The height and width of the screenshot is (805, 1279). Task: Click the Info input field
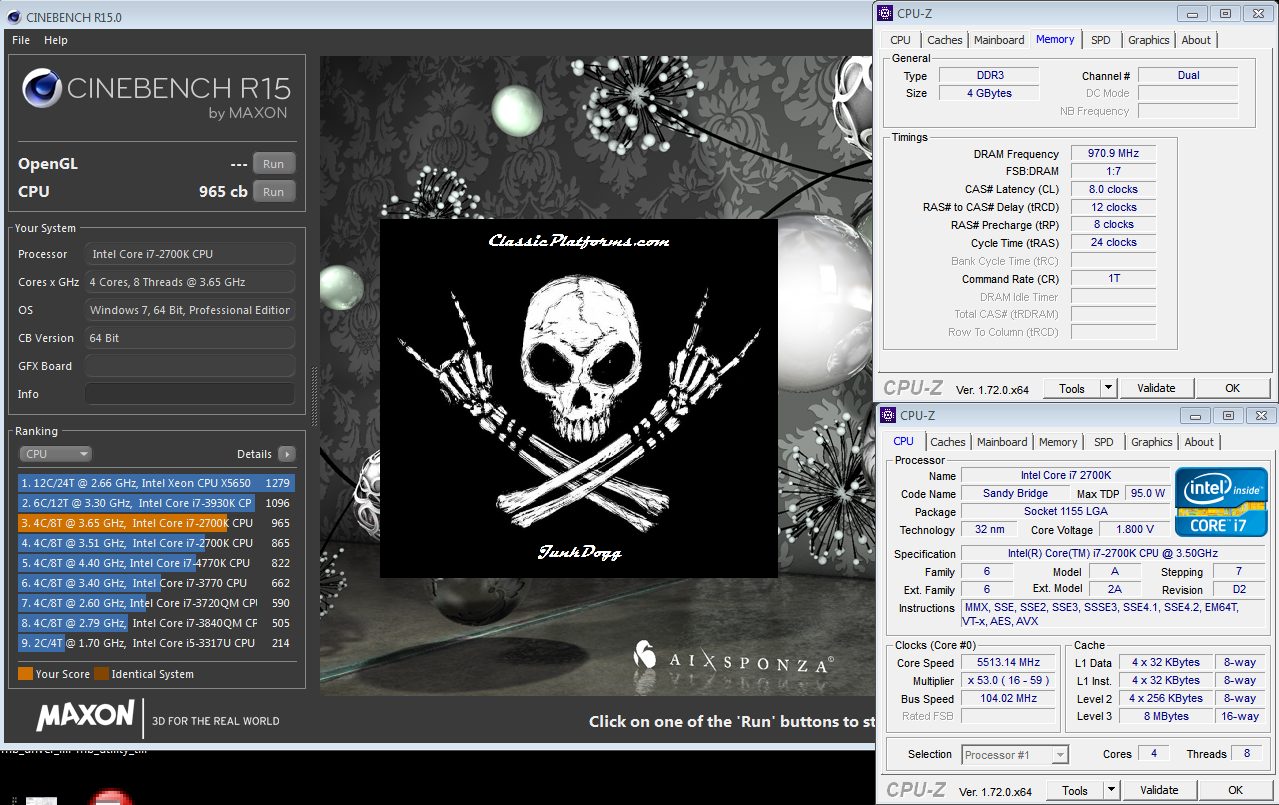pos(190,394)
